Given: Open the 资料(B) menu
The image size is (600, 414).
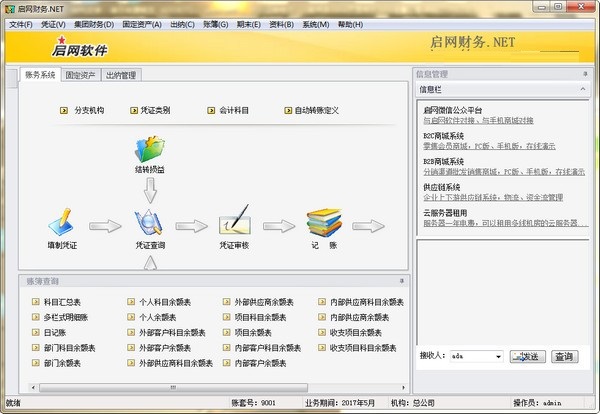Looking at the screenshot, I should click(281, 24).
